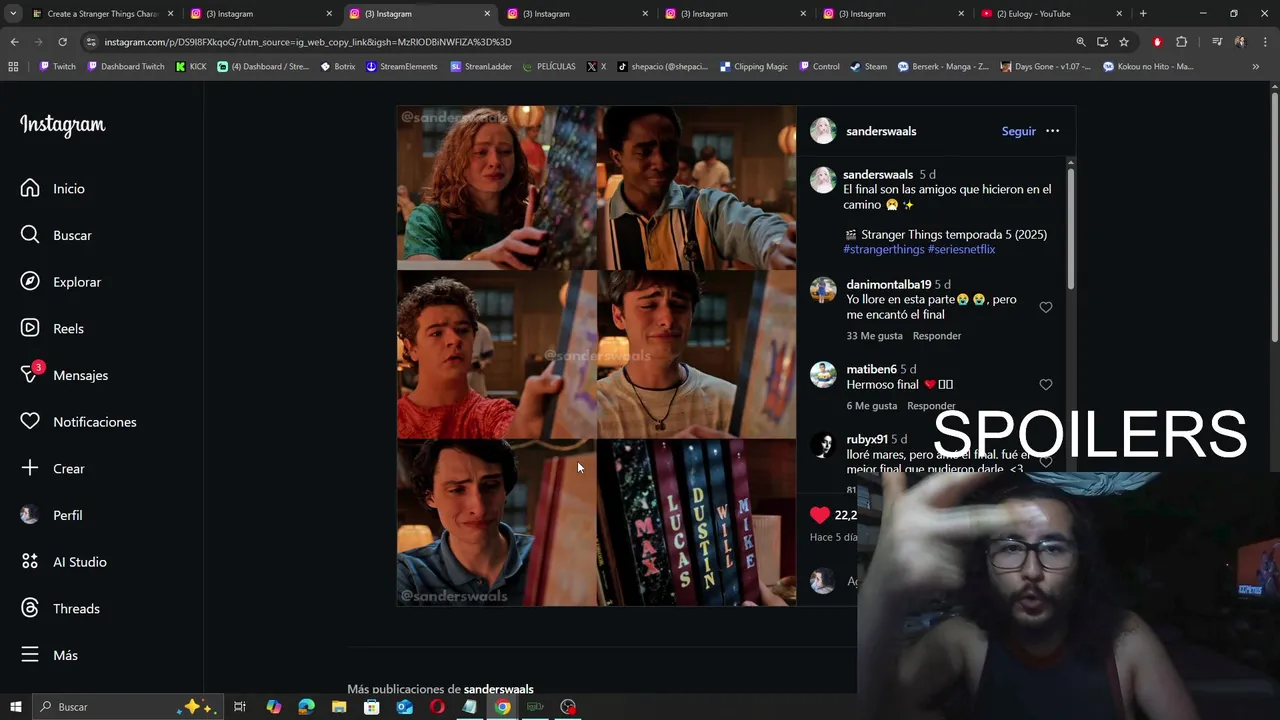1280x720 pixels.
Task: Open Microsoft Store from taskbar
Action: pos(371,707)
